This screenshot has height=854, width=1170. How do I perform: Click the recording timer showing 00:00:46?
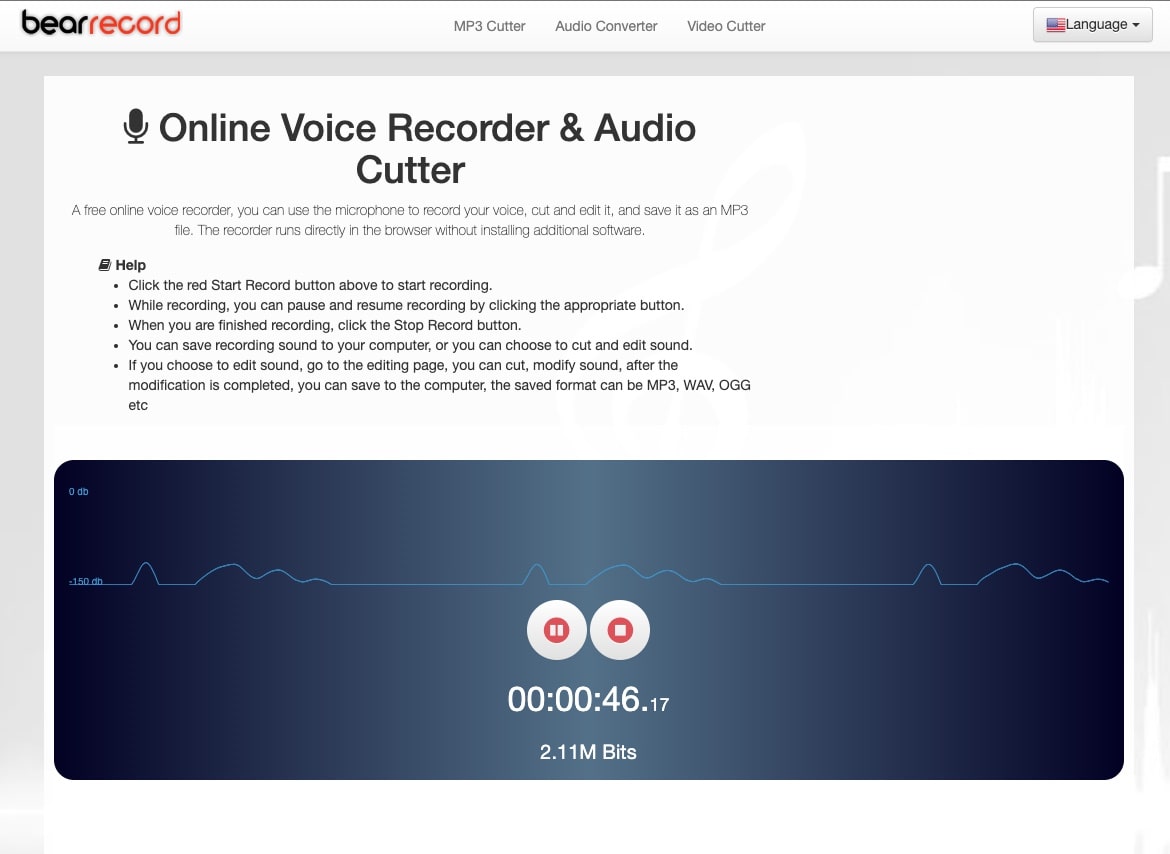click(x=588, y=699)
